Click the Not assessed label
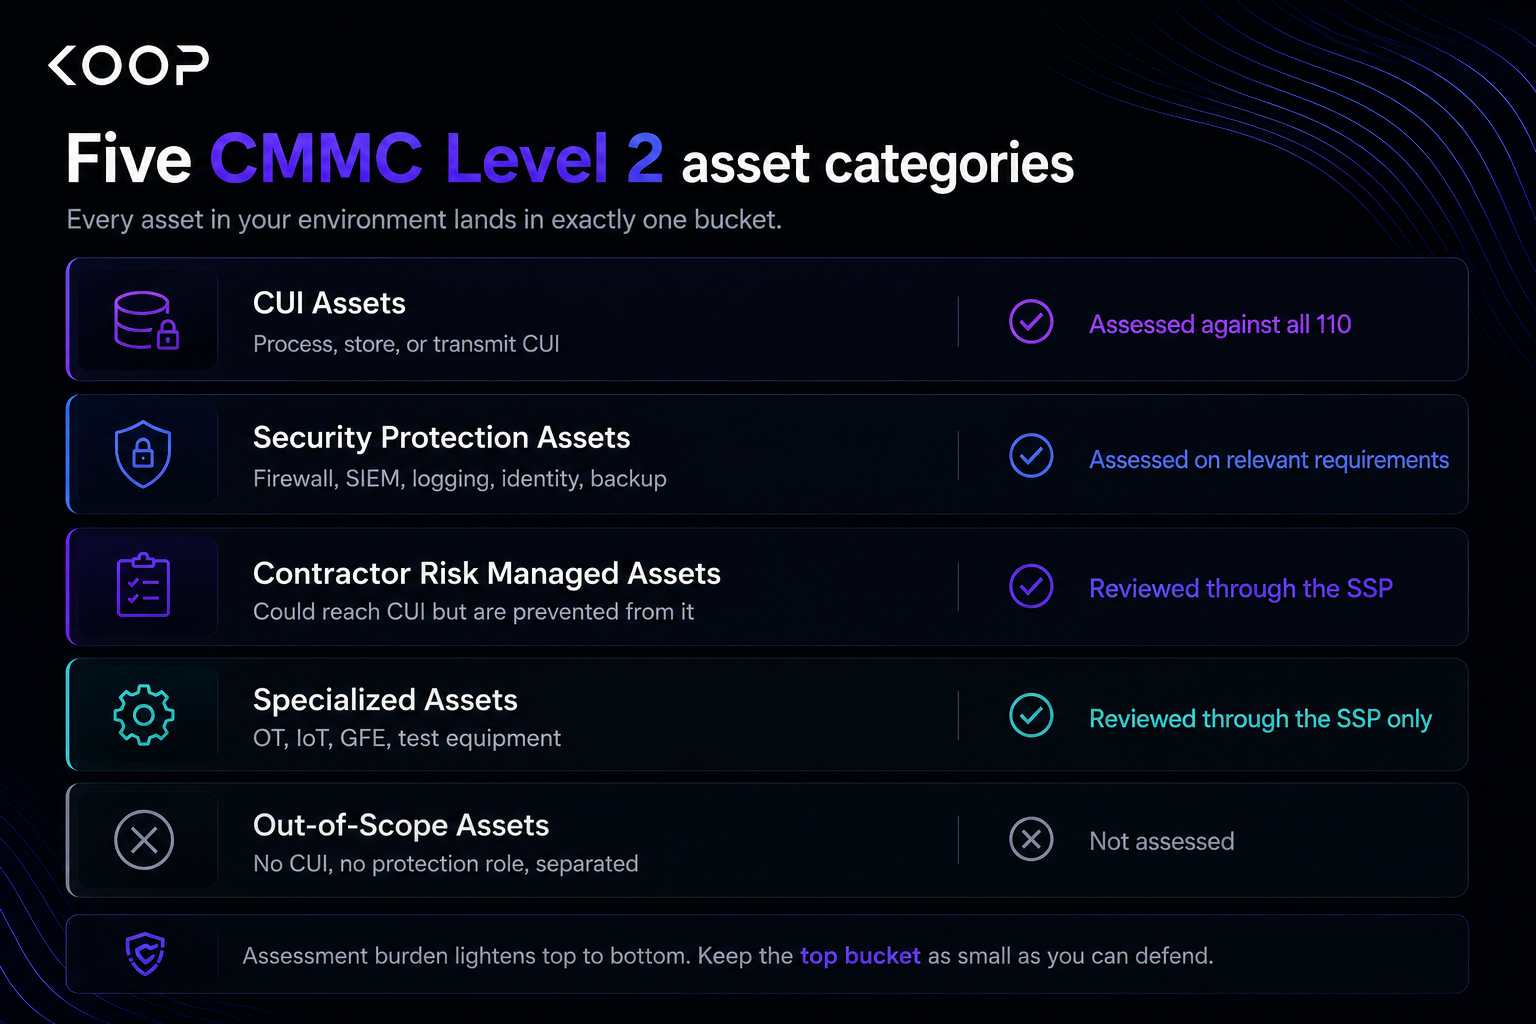Image resolution: width=1536 pixels, height=1024 pixels. click(1162, 841)
